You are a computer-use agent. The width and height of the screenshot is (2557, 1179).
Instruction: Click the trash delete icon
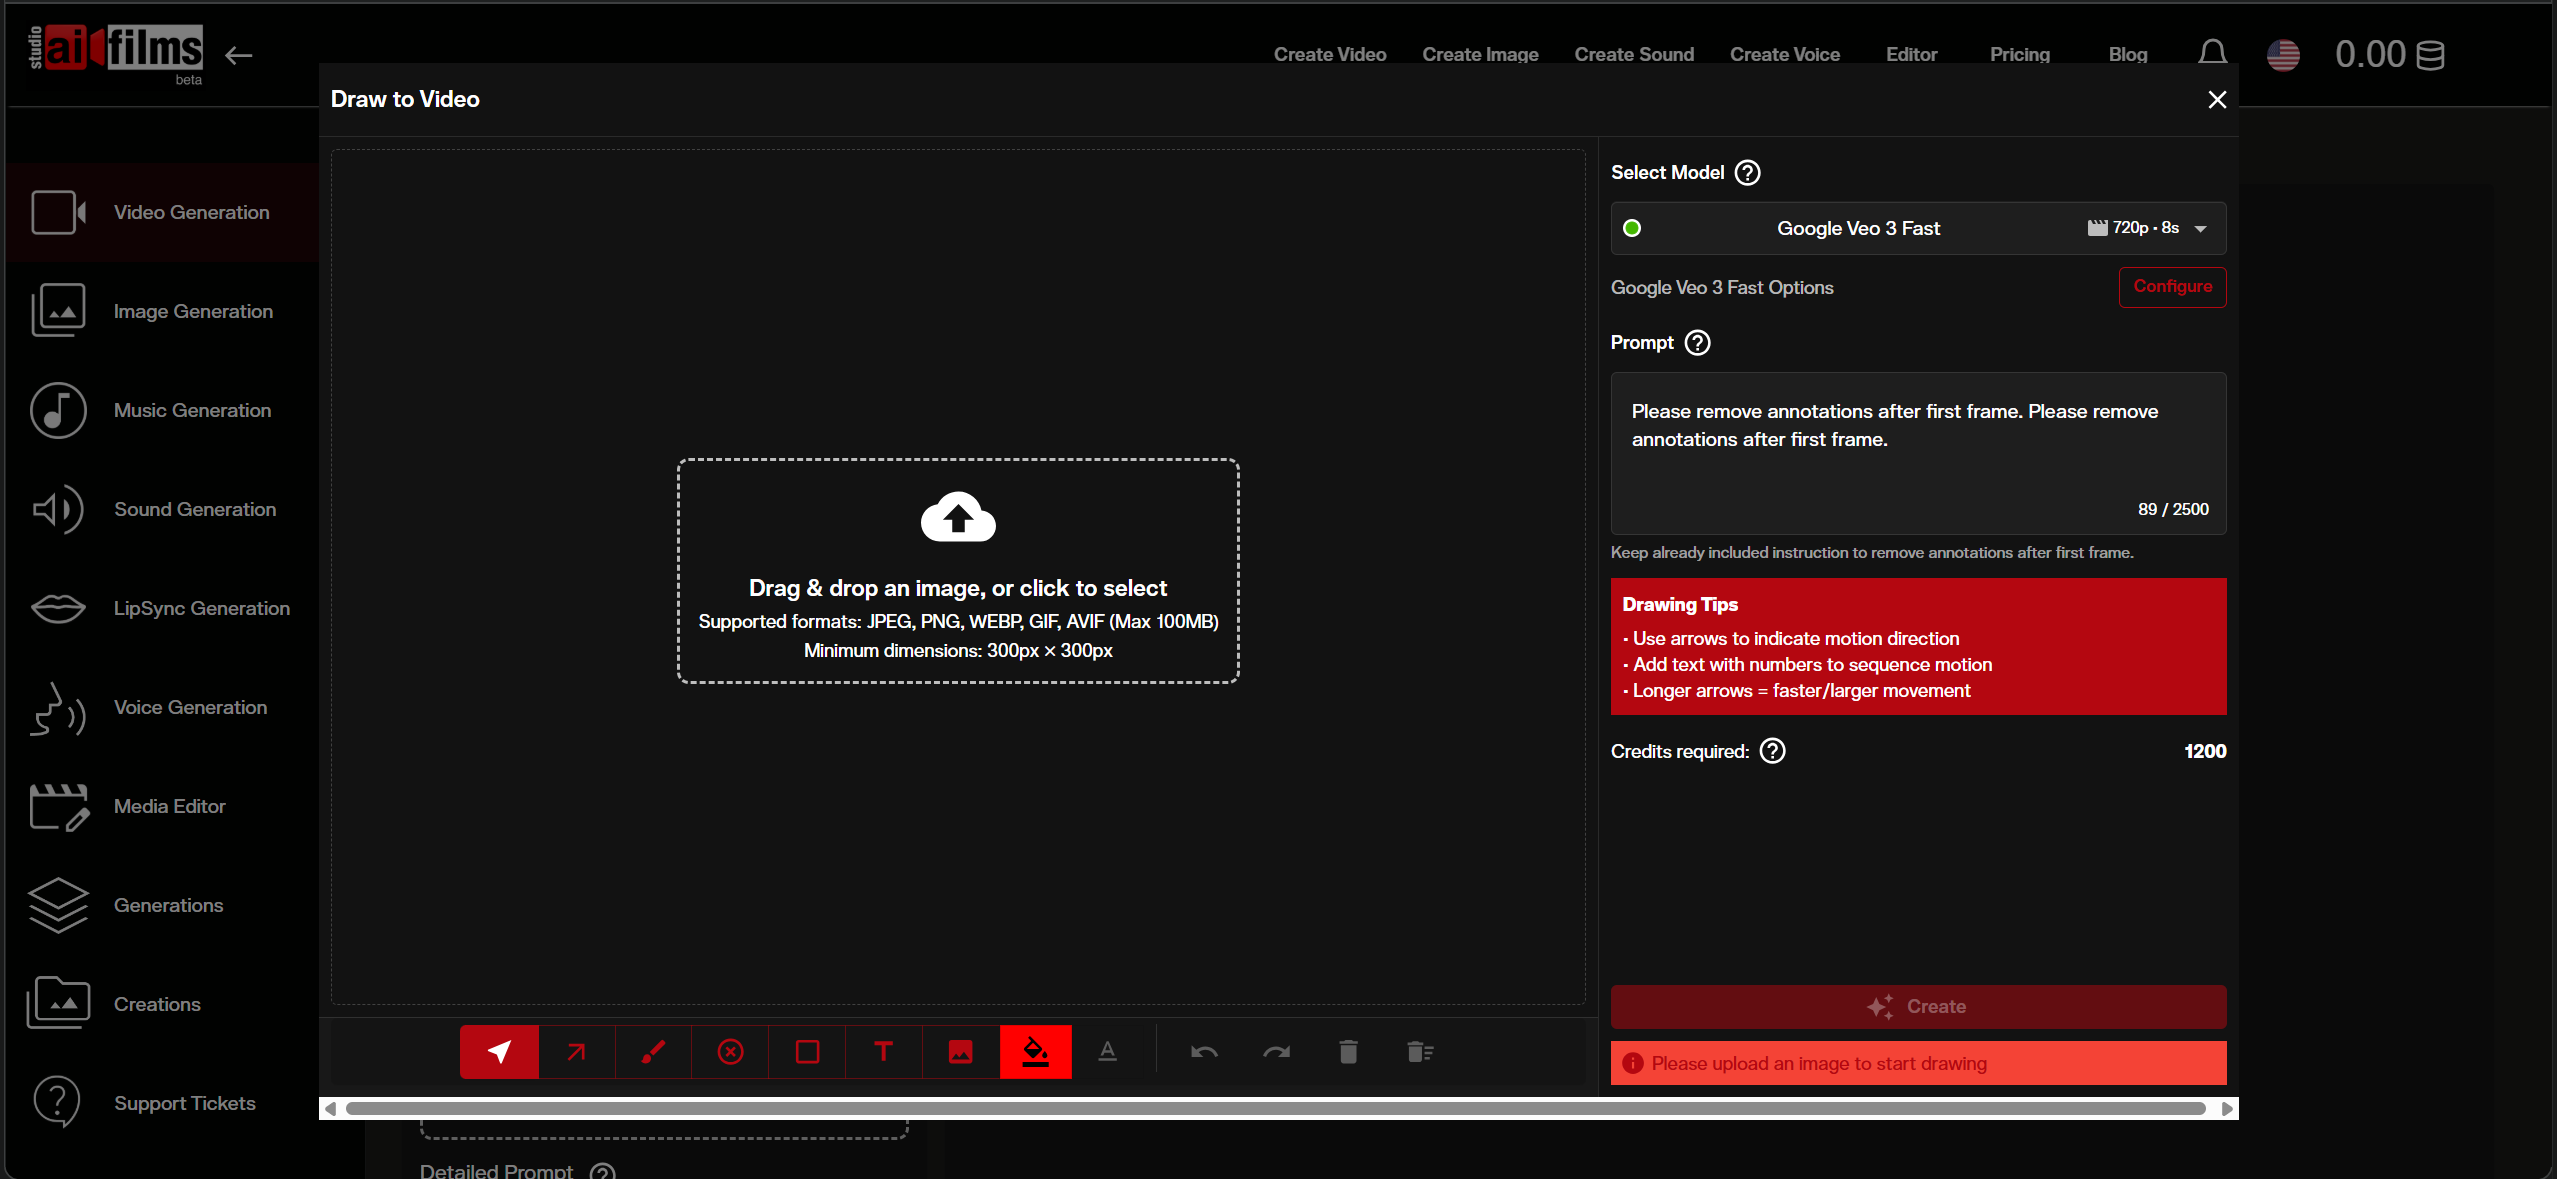click(1348, 1052)
